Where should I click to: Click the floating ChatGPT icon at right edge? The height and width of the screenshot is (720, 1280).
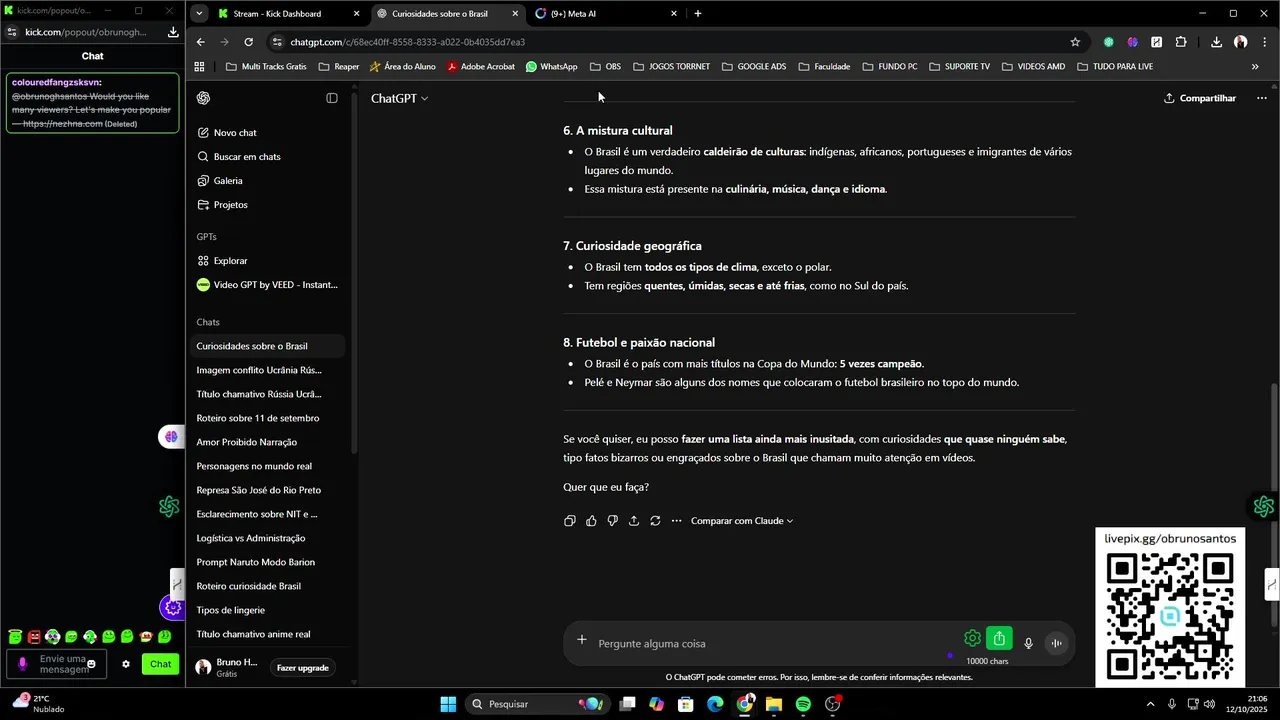tap(1264, 506)
